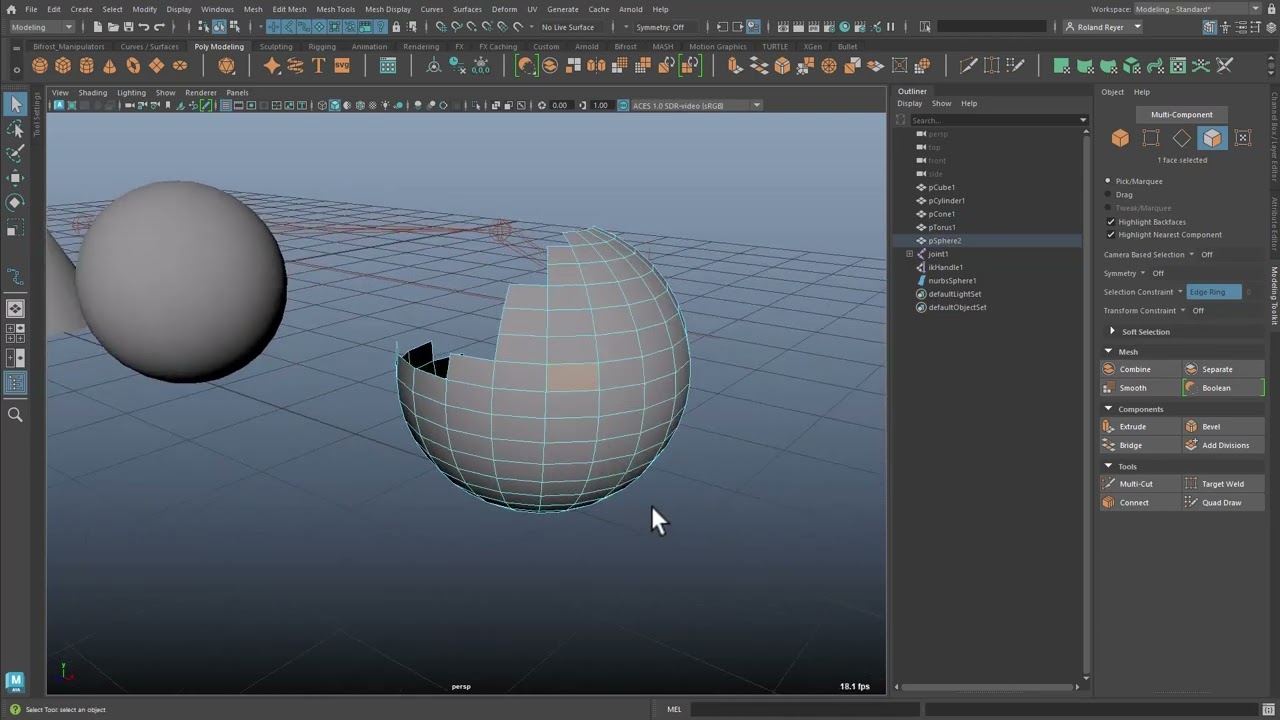Disable Highlight Nearest Component
This screenshot has width=1280, height=720.
1112,234
